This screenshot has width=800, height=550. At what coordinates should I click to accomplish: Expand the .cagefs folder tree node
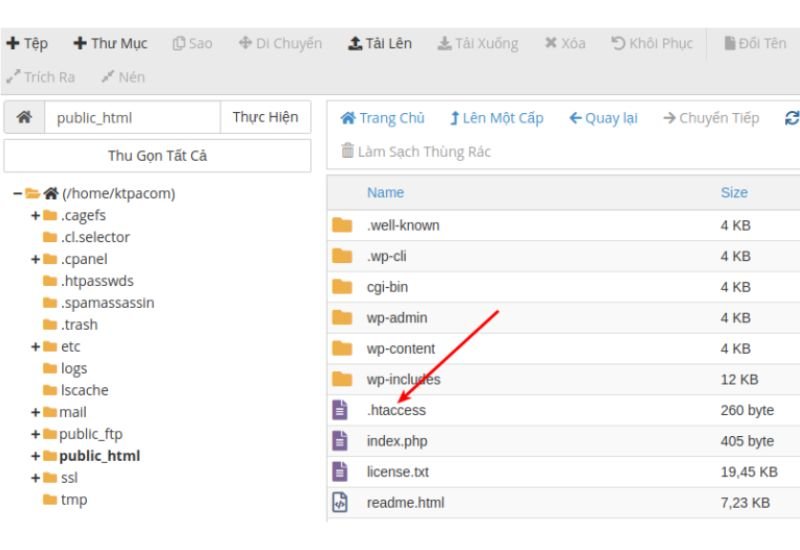click(35, 215)
